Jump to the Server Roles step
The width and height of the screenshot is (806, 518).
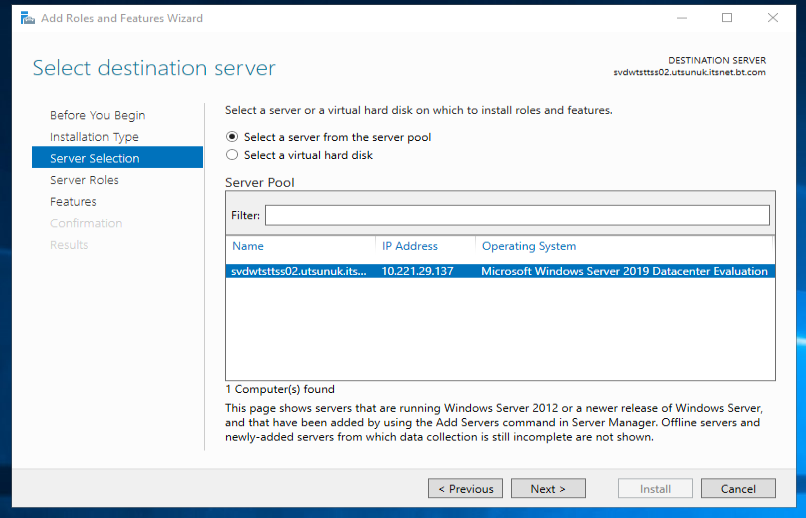[x=84, y=180]
